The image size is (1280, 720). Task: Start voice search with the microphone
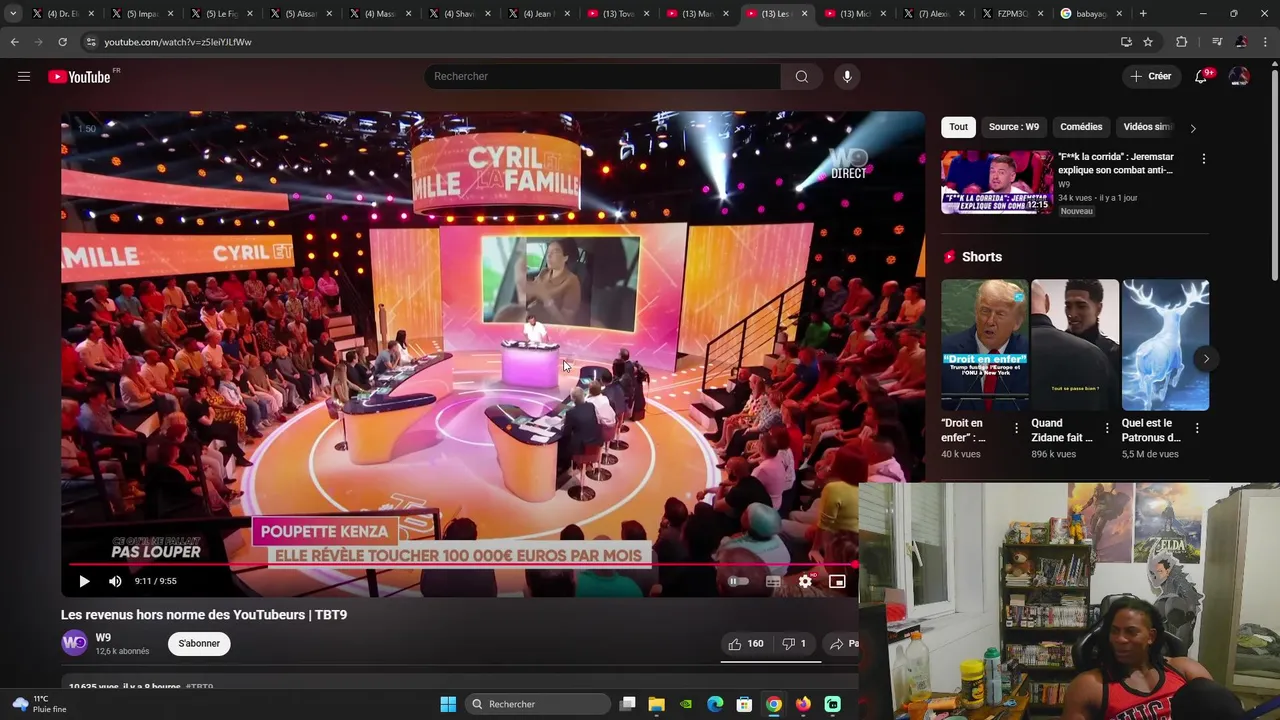point(847,76)
